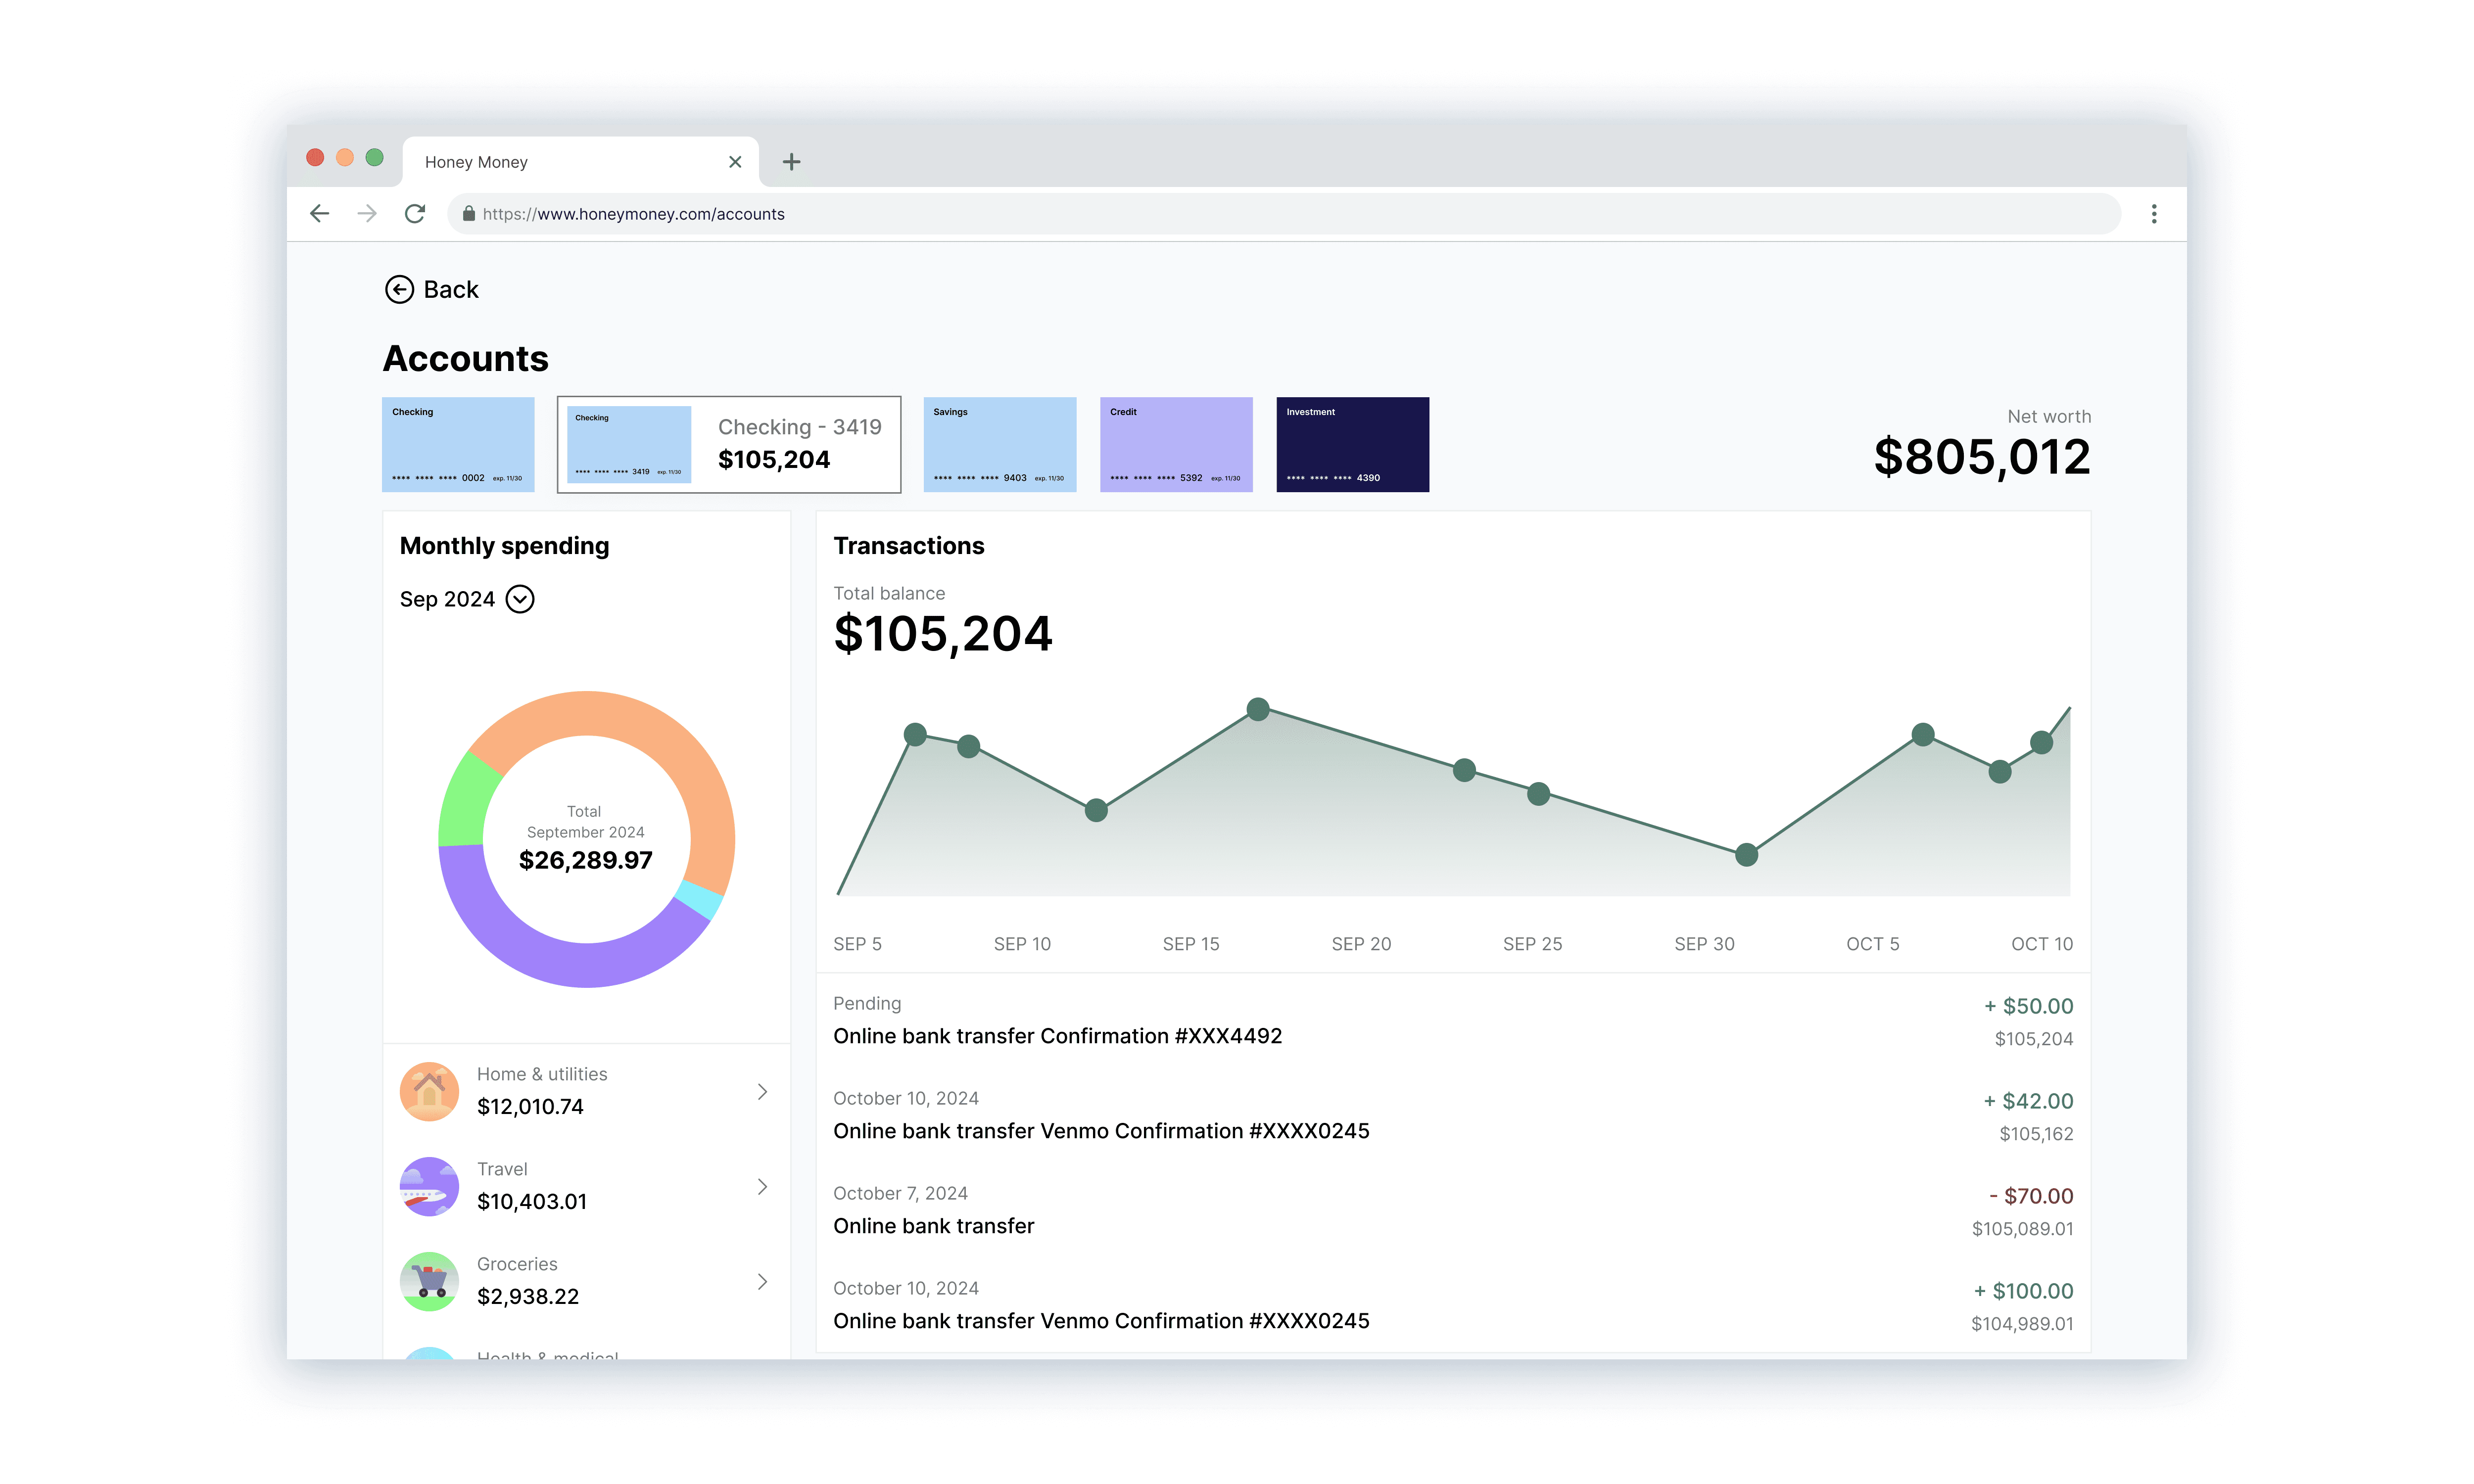Click the browser forward arrow

pyautogui.click(x=367, y=214)
